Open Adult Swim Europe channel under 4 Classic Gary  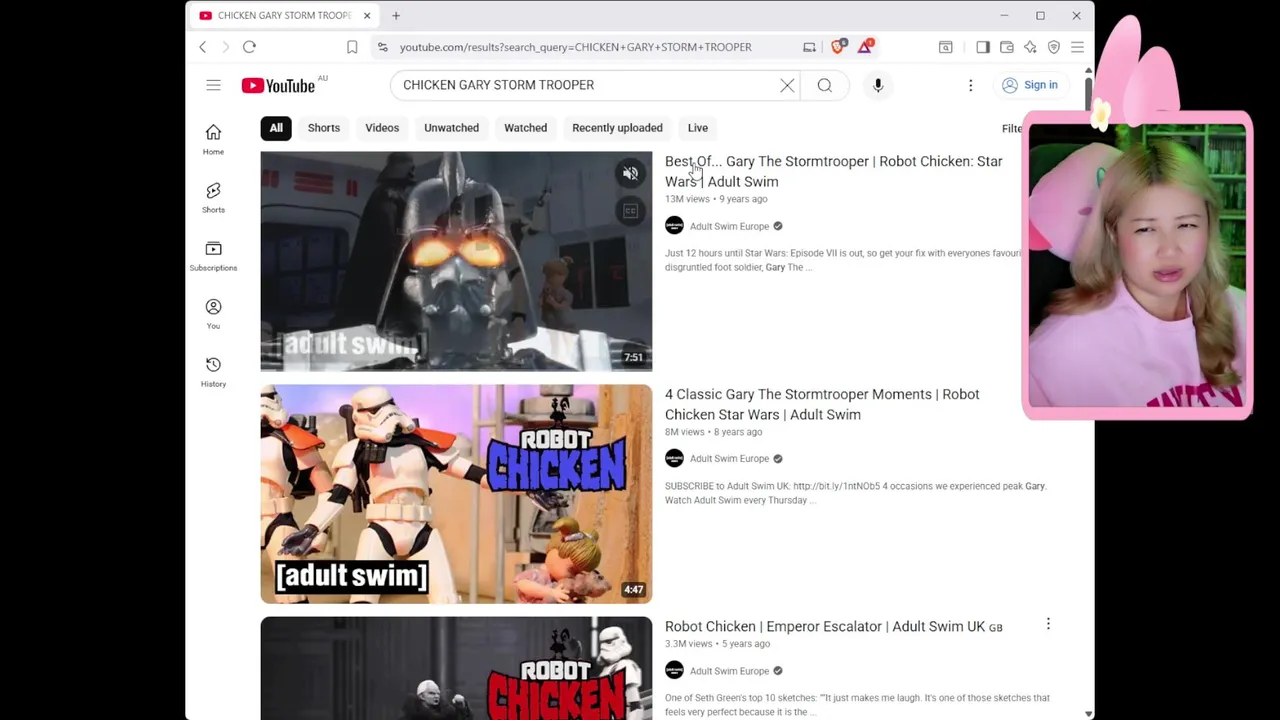[729, 458]
